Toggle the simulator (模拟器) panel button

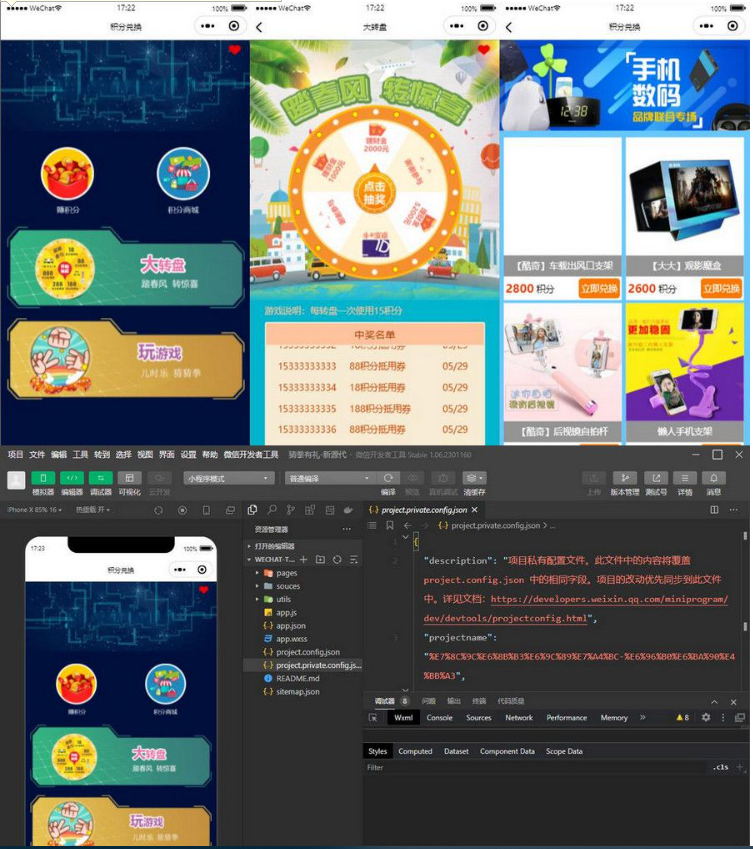coord(43,478)
